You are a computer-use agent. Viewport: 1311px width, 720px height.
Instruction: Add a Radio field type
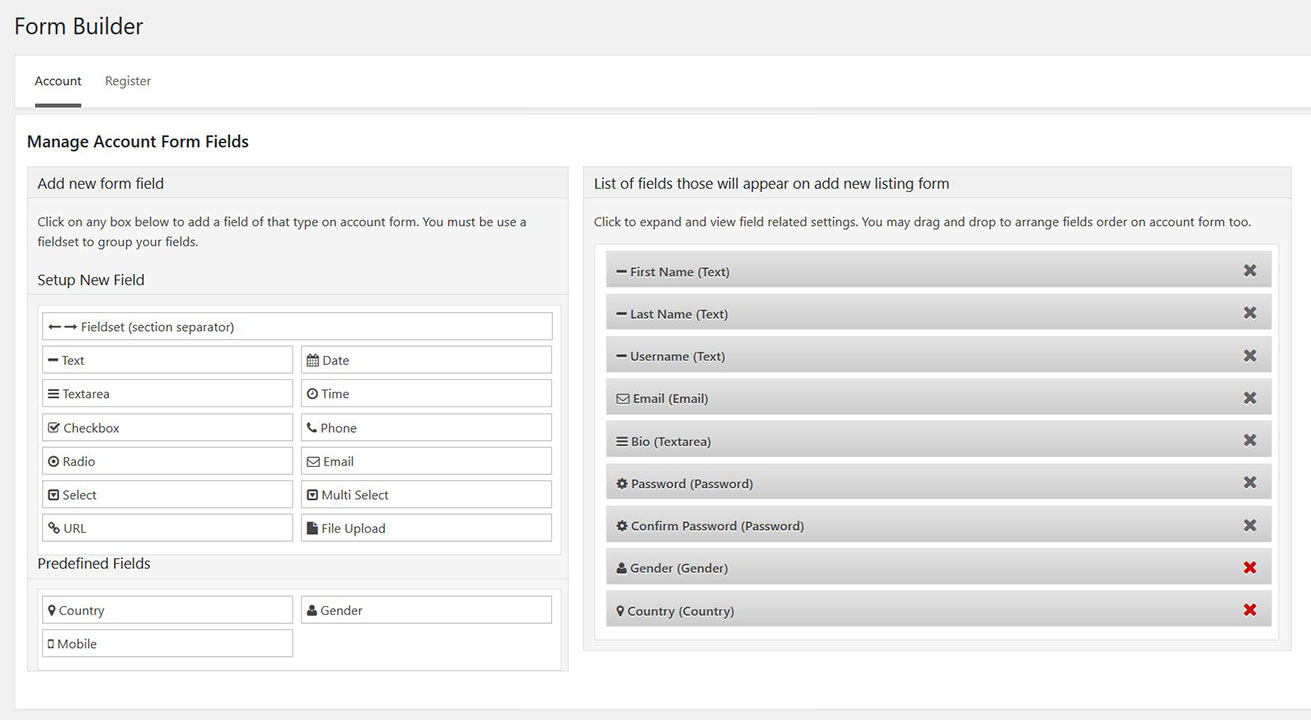[x=167, y=460]
